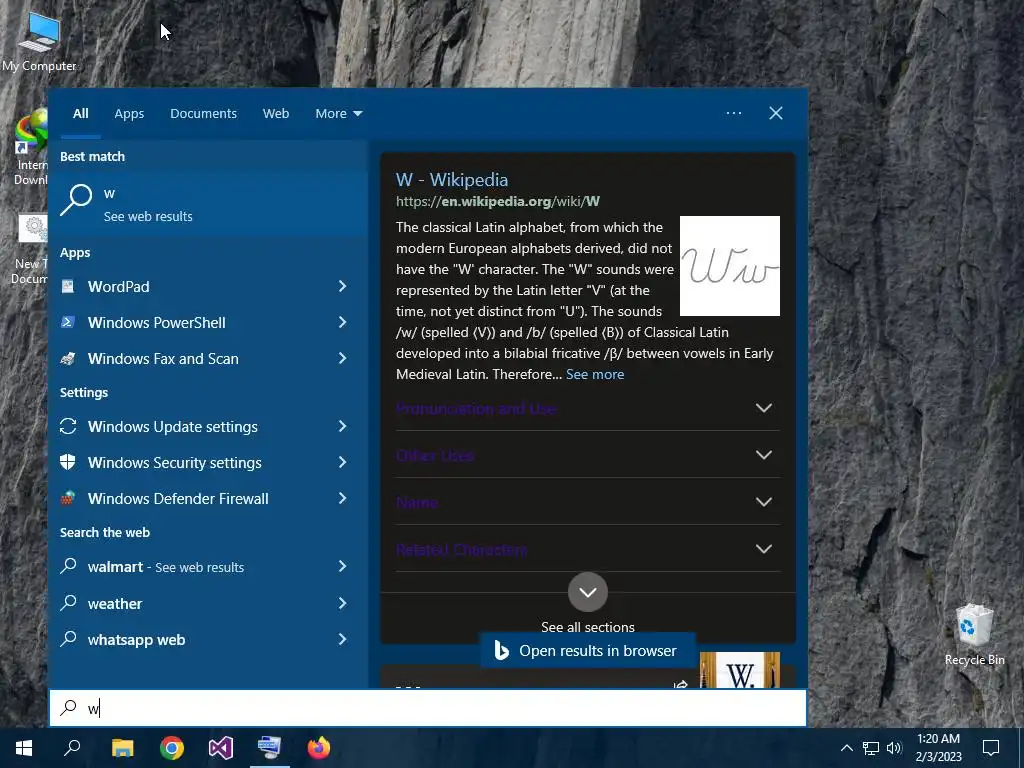Open the Recycle Bin desktop icon
Image resolution: width=1024 pixels, height=768 pixels.
click(x=974, y=635)
